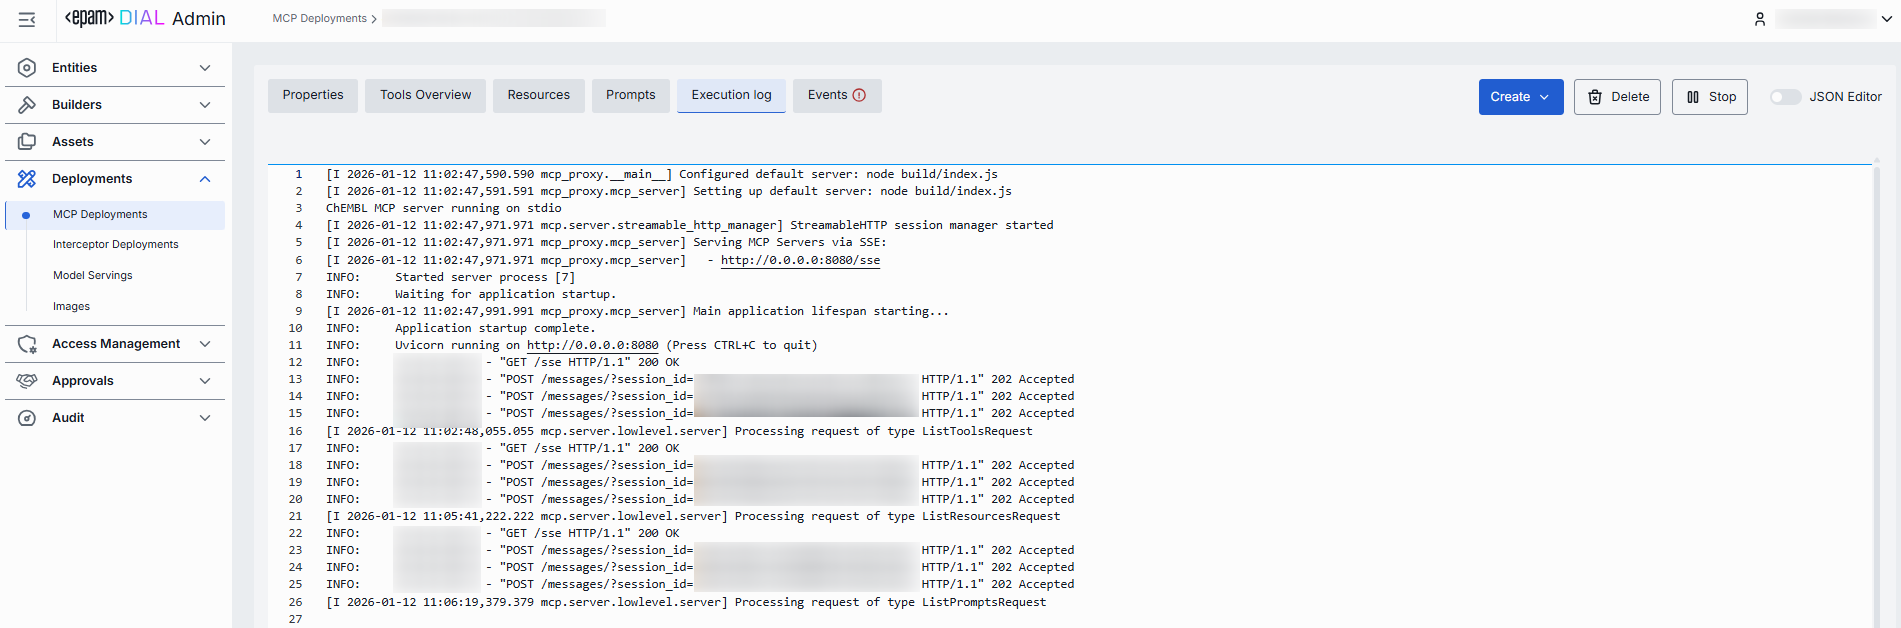Open the user account dropdown arrow
This screenshot has width=1901, height=628.
(x=1886, y=19)
